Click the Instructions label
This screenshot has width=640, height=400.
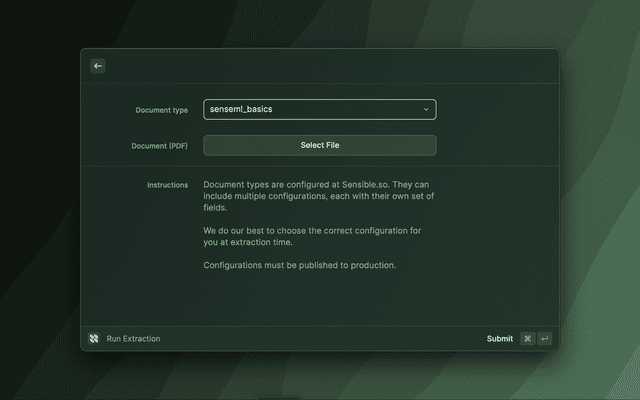click(167, 185)
